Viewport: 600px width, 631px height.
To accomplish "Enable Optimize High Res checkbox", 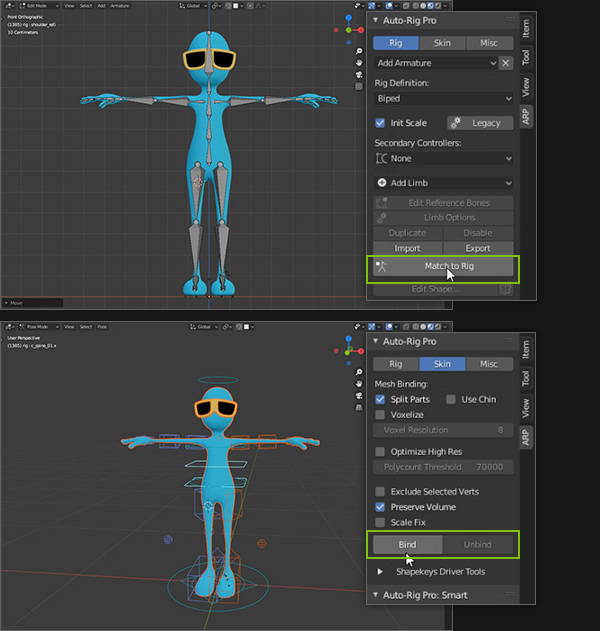I will (380, 452).
